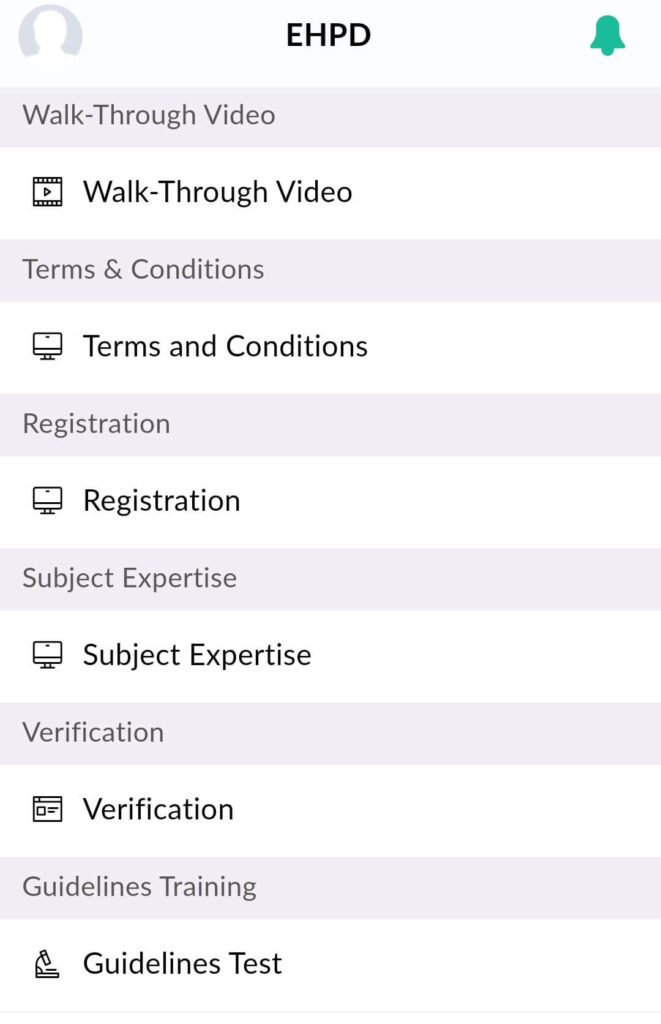Open the user profile avatar
Image resolution: width=661 pixels, height=1024 pixels.
point(50,33)
